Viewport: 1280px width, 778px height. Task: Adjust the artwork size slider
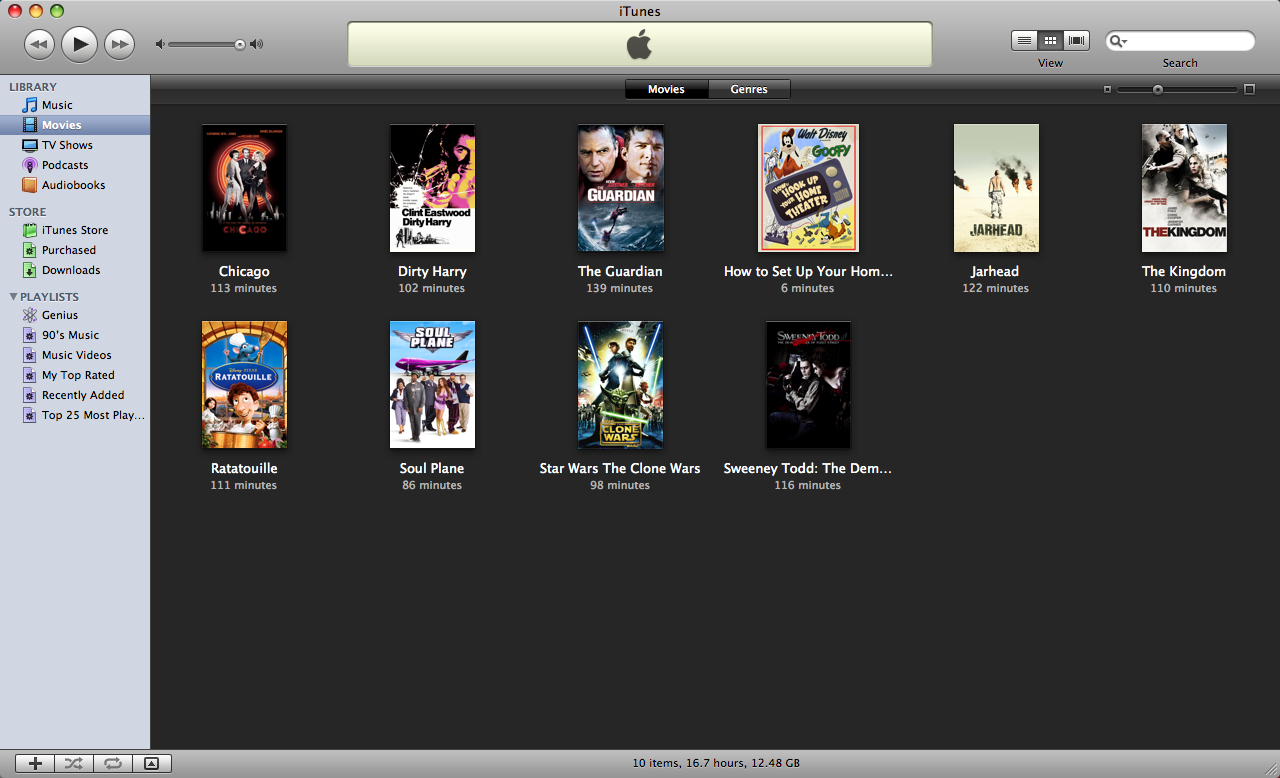[1177, 89]
